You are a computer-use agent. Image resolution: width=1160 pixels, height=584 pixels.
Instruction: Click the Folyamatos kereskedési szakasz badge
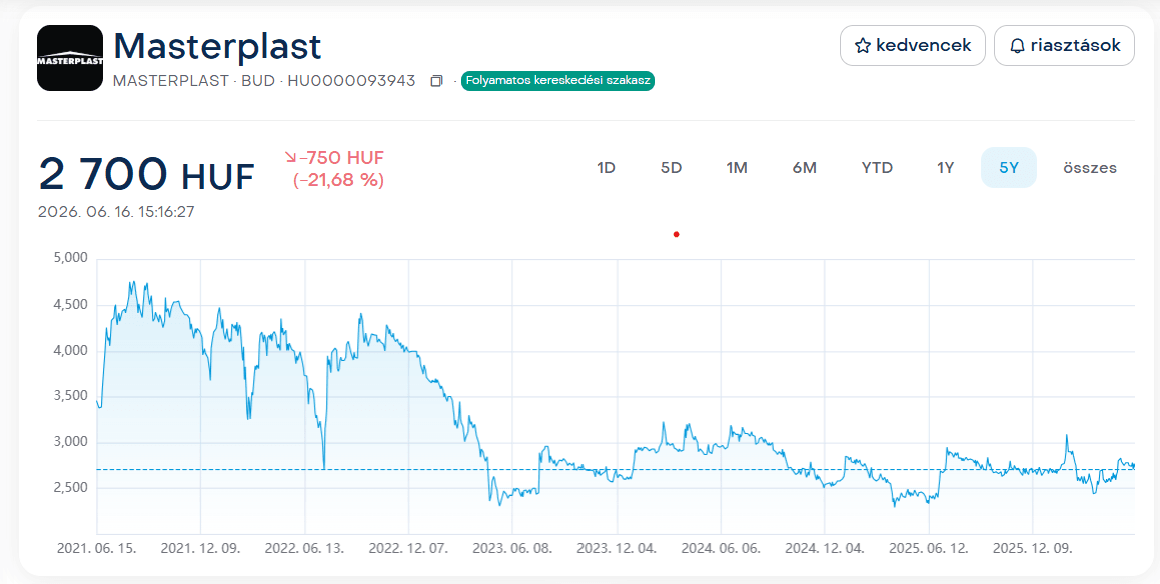[x=557, y=81]
